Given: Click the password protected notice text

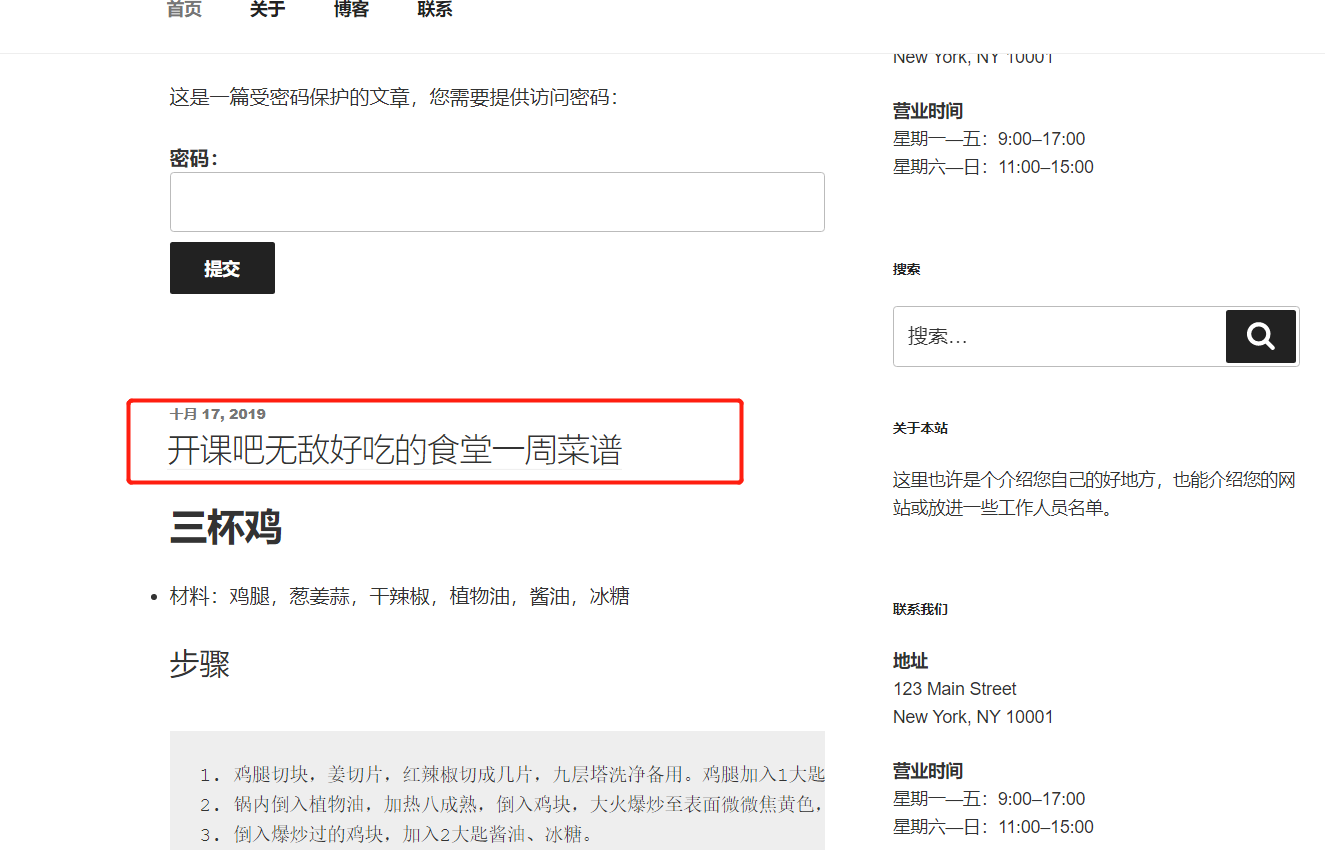Looking at the screenshot, I should (394, 97).
